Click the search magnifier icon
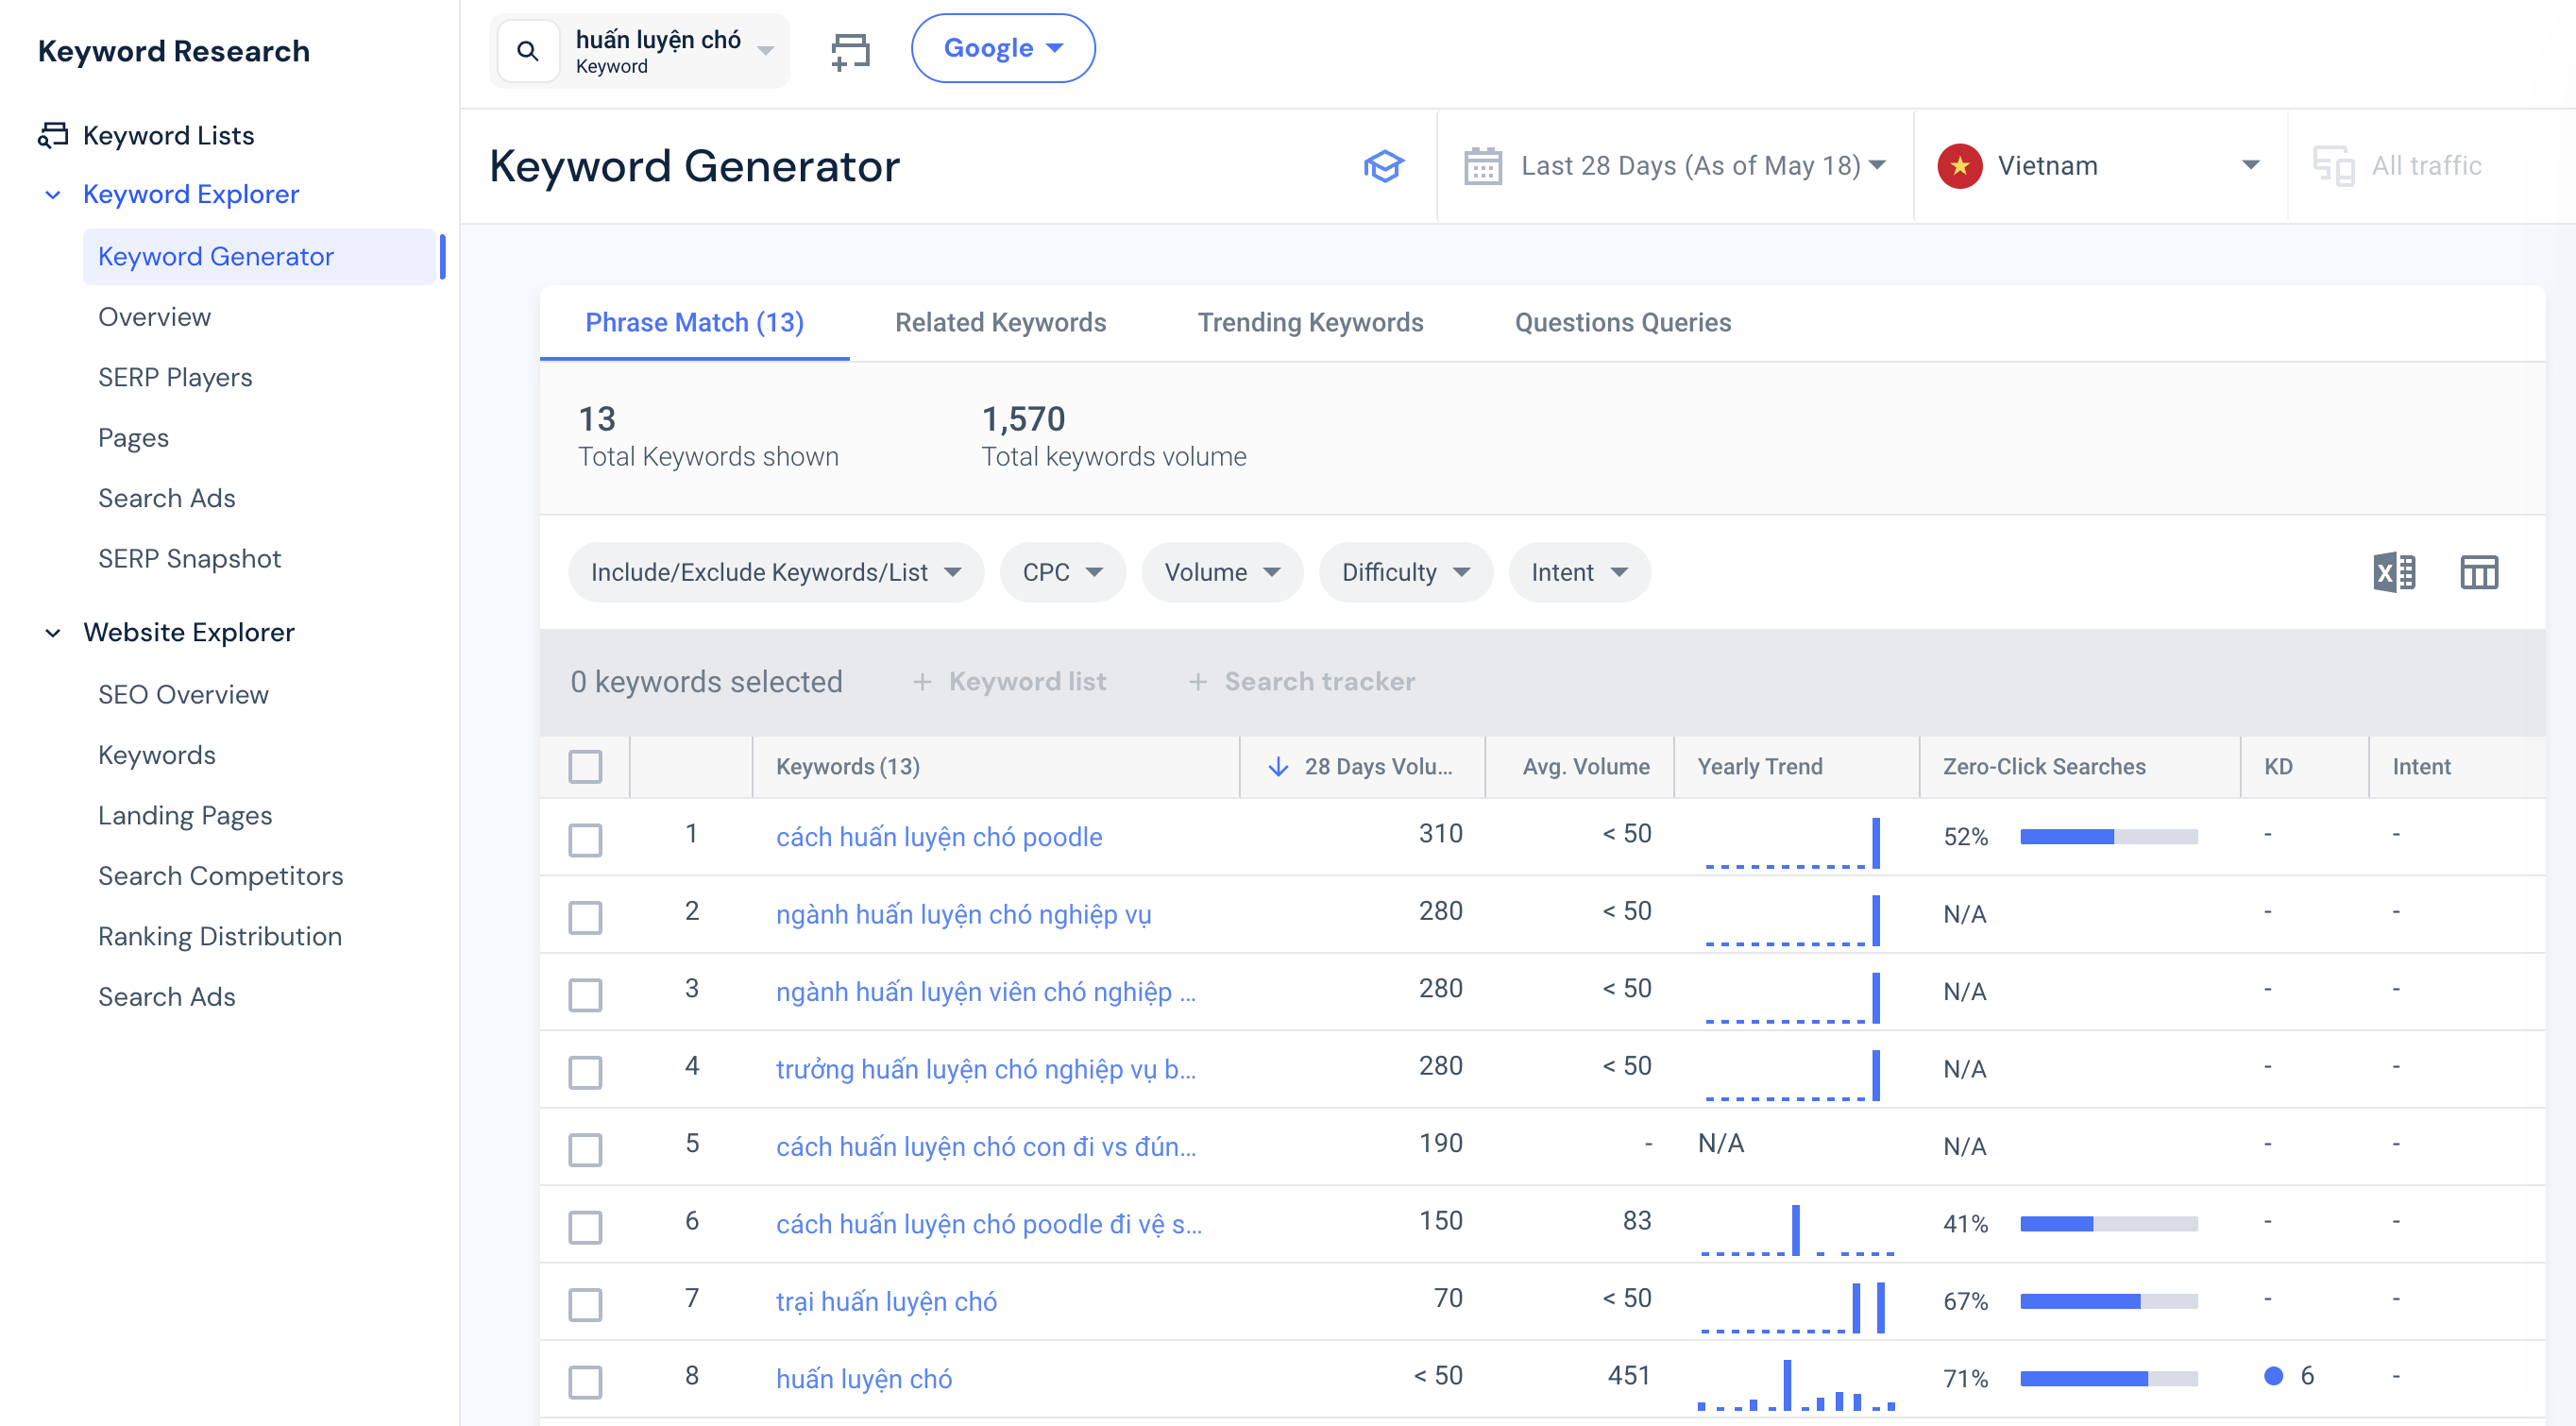Viewport: 2576px width, 1426px height. pos(528,50)
